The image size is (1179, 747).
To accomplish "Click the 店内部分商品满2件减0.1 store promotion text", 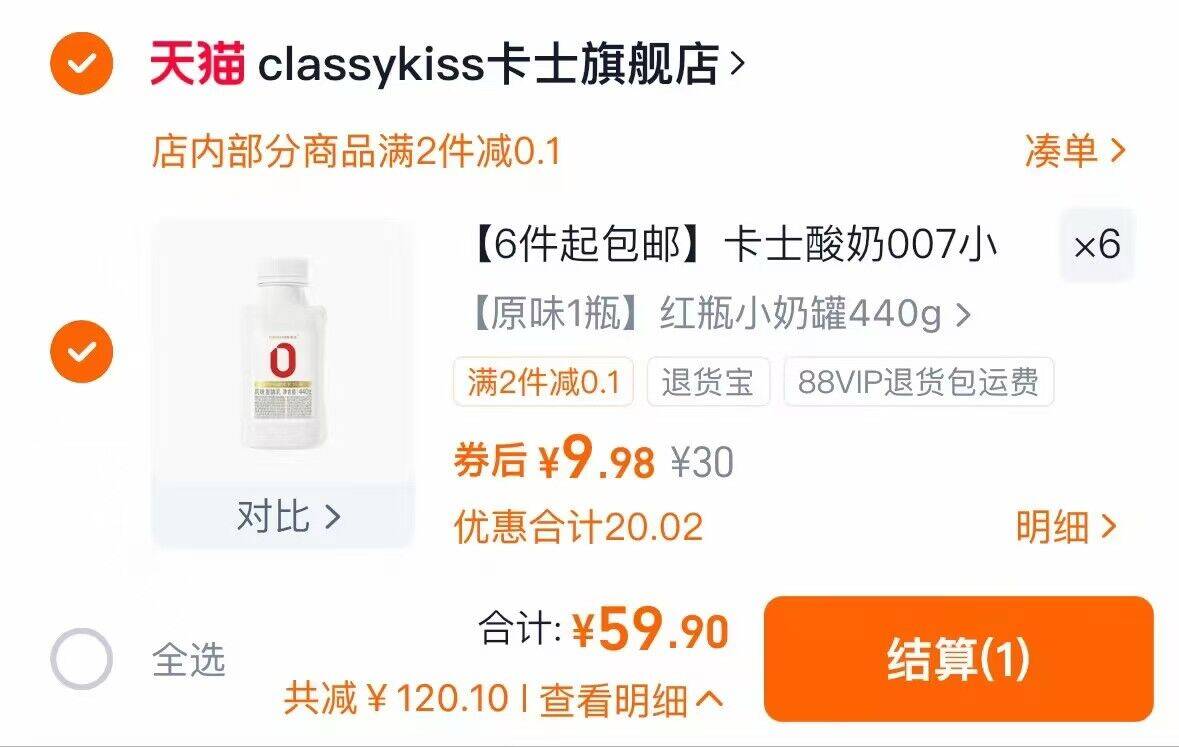I will pos(356,150).
